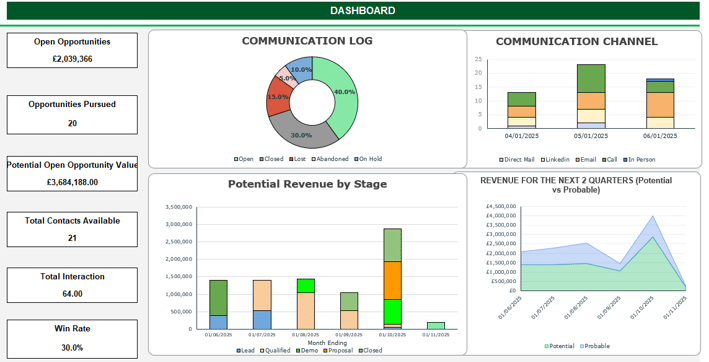Screen dimensions: 709x362
Task: Select the Open Opportunities KPI card
Action: coord(72,50)
